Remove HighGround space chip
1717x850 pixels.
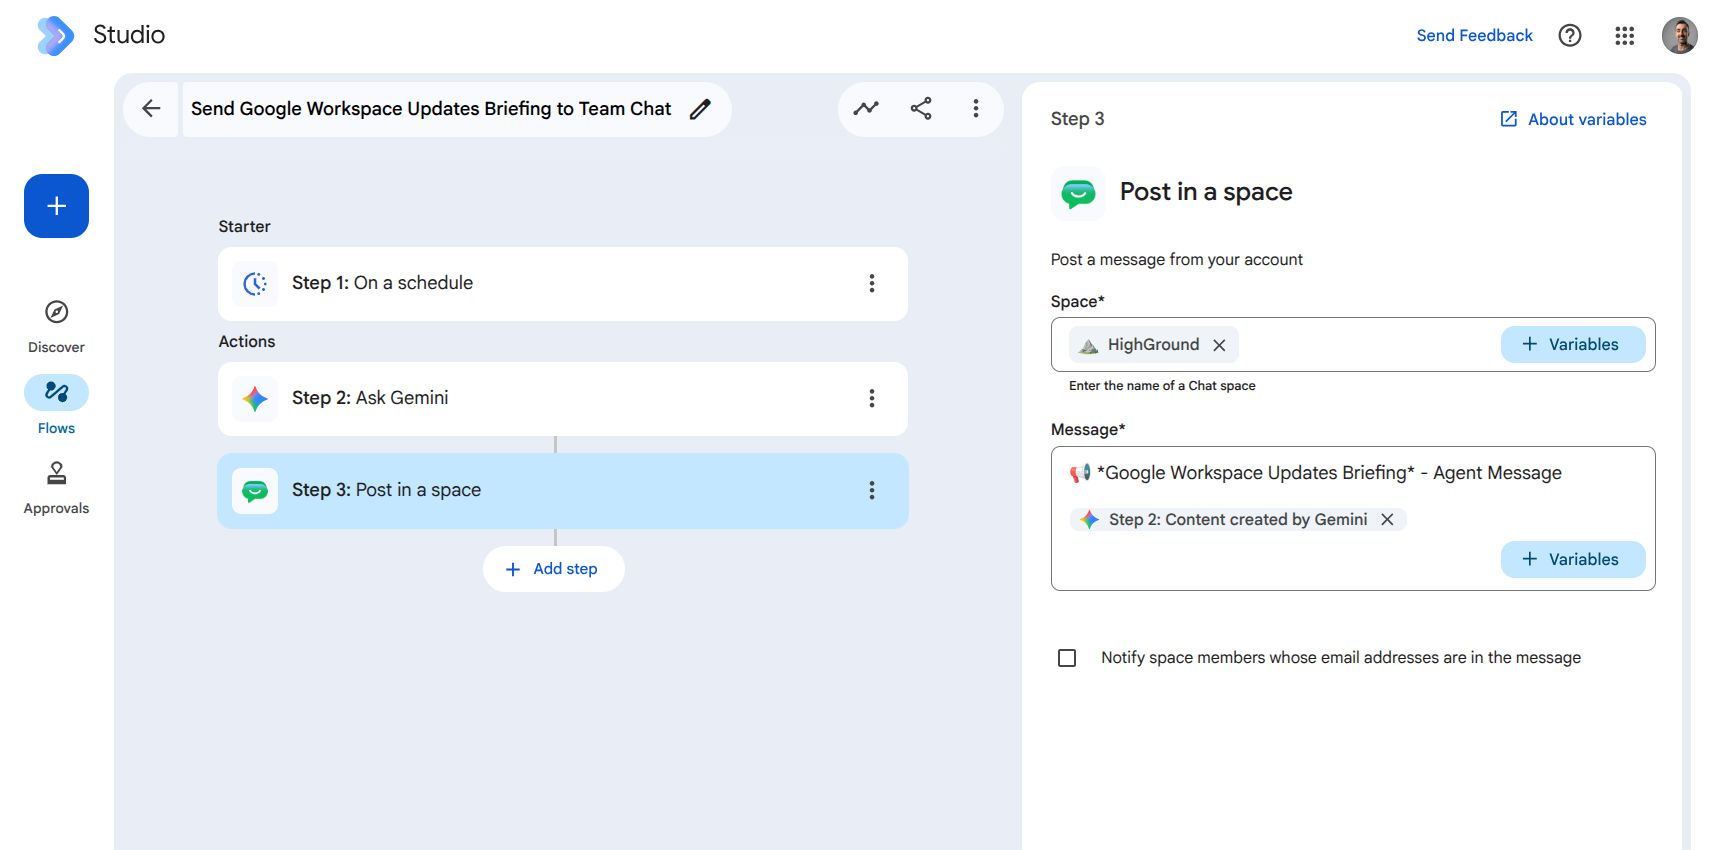1219,345
